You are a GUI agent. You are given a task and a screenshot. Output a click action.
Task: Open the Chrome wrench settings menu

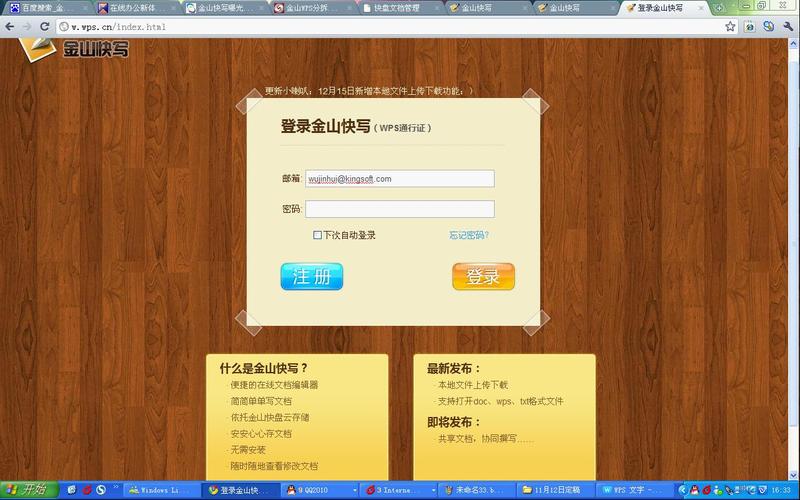click(x=788, y=27)
